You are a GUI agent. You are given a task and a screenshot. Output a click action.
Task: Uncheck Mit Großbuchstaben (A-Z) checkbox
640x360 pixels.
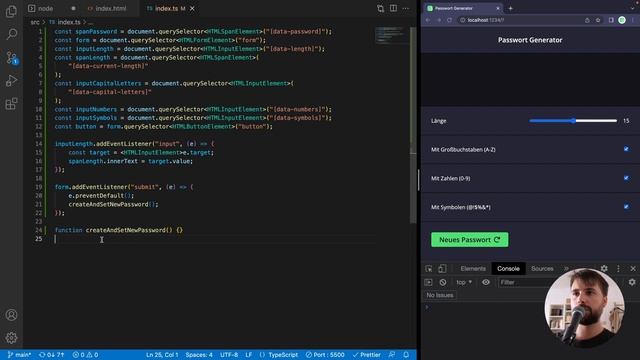tap(626, 149)
